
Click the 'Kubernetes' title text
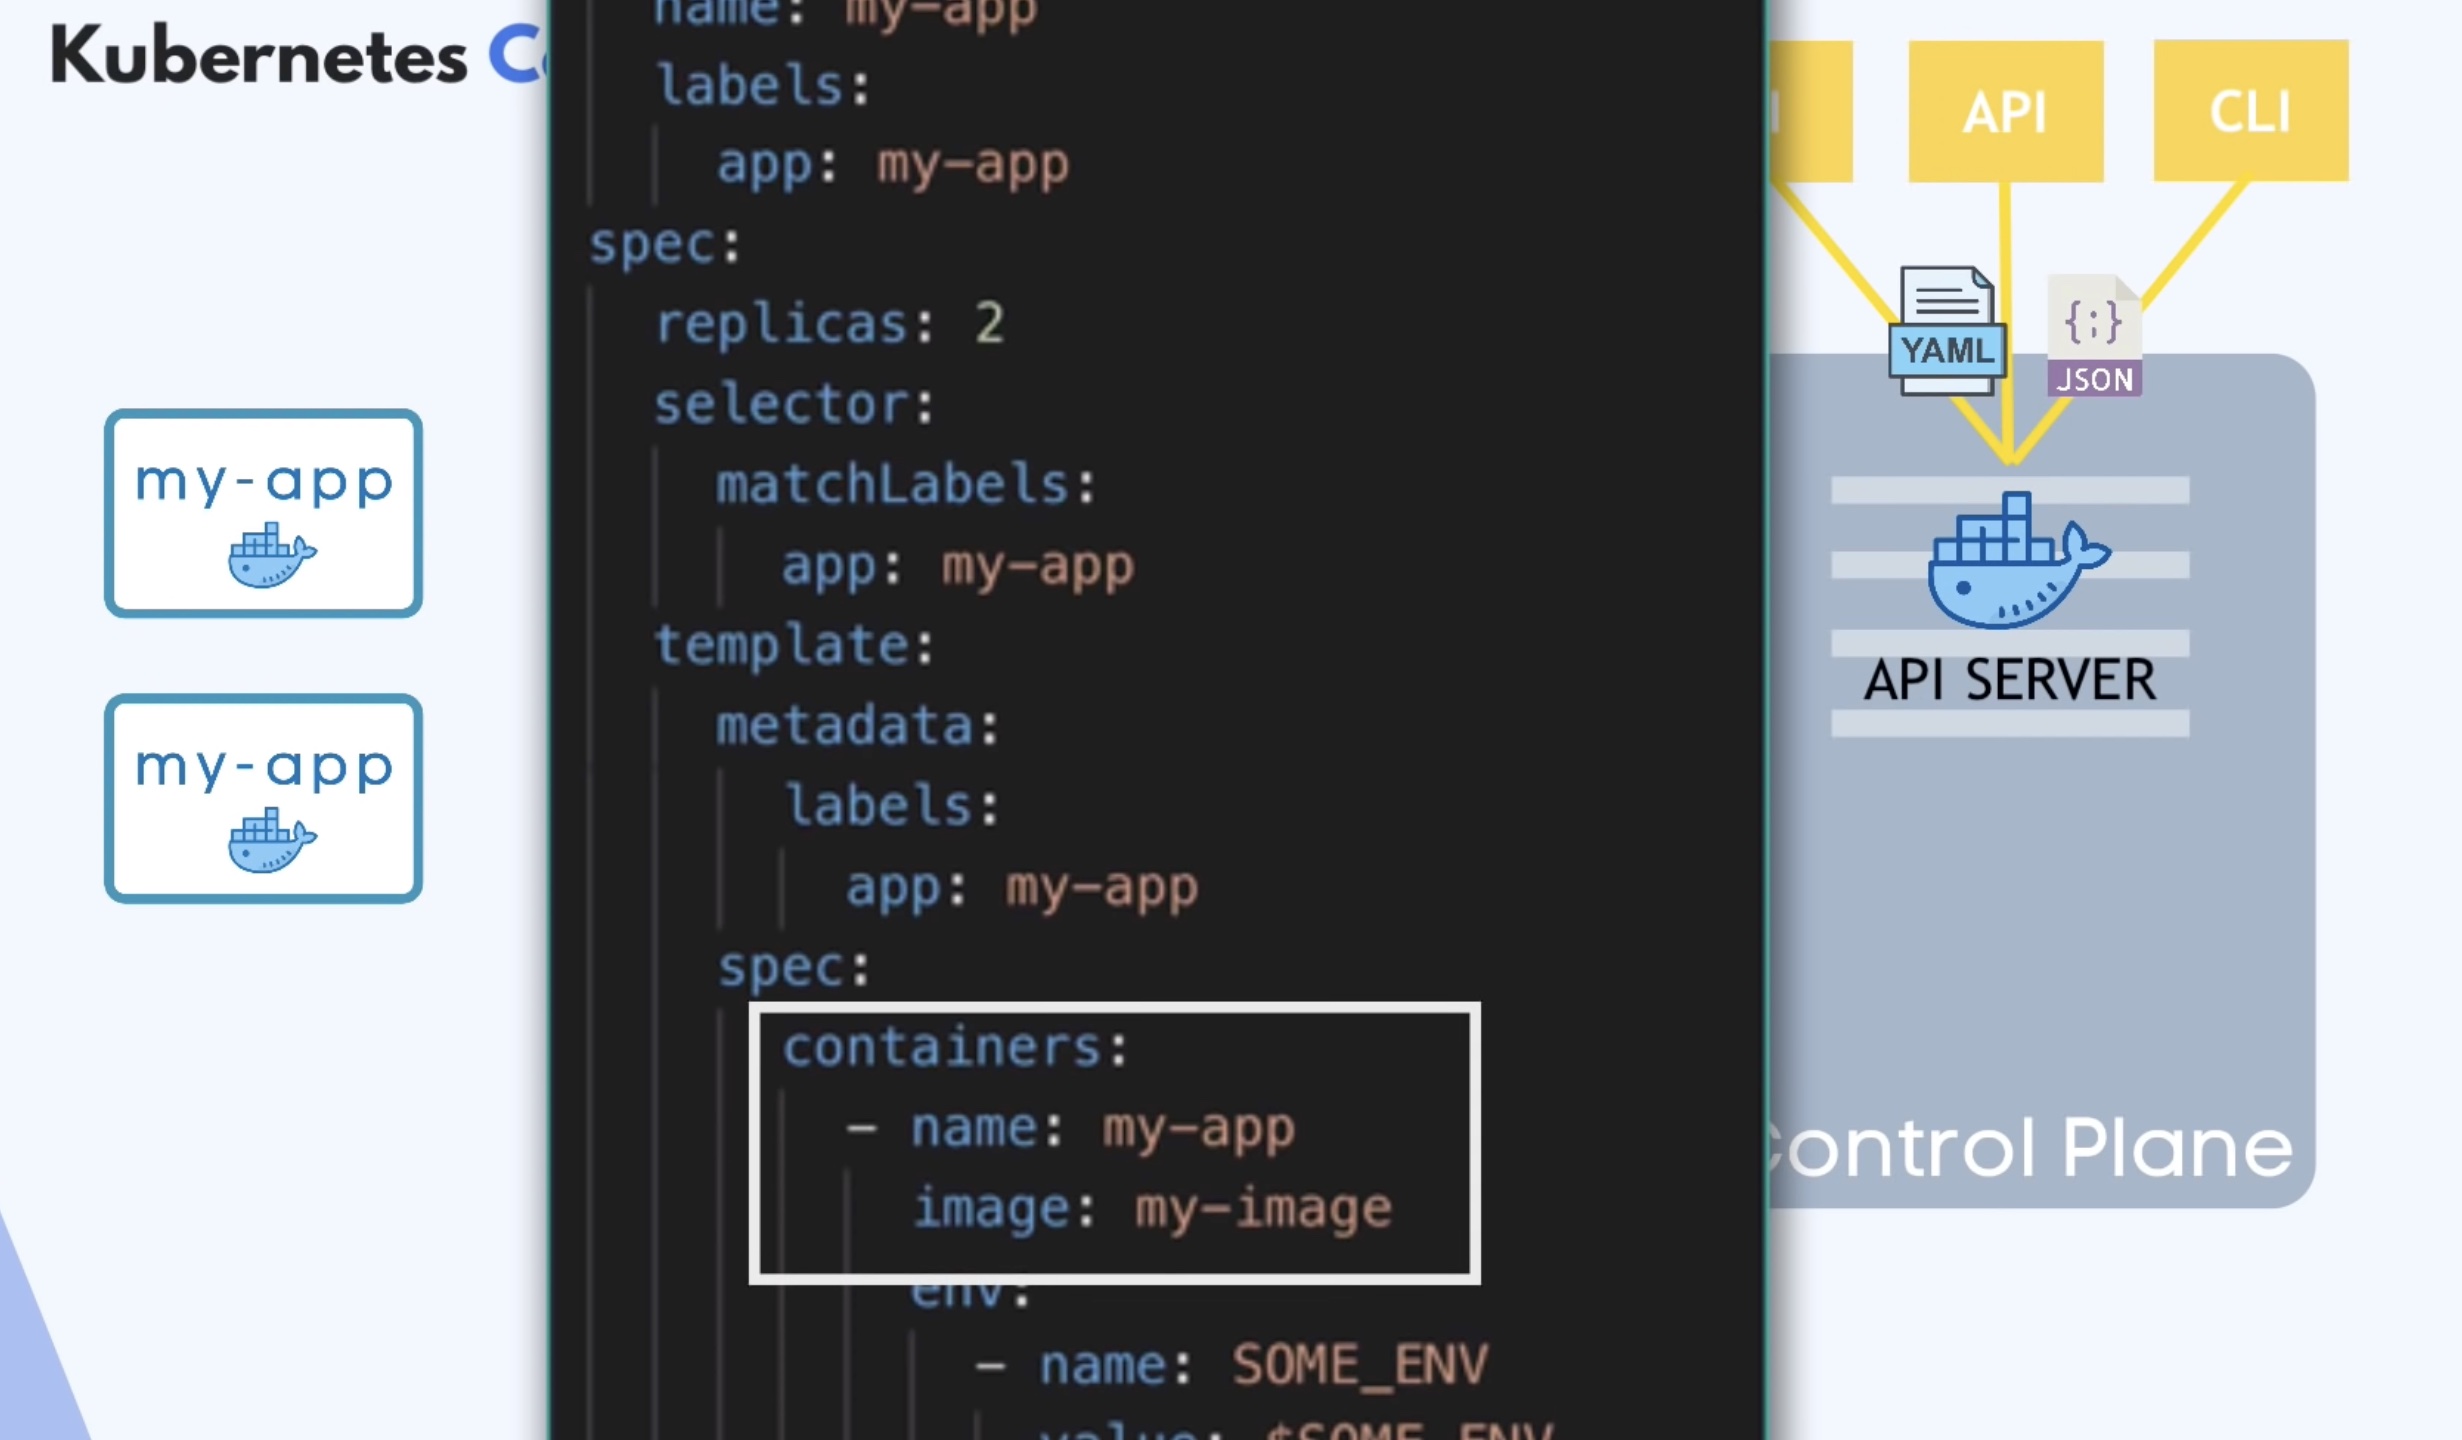259,57
